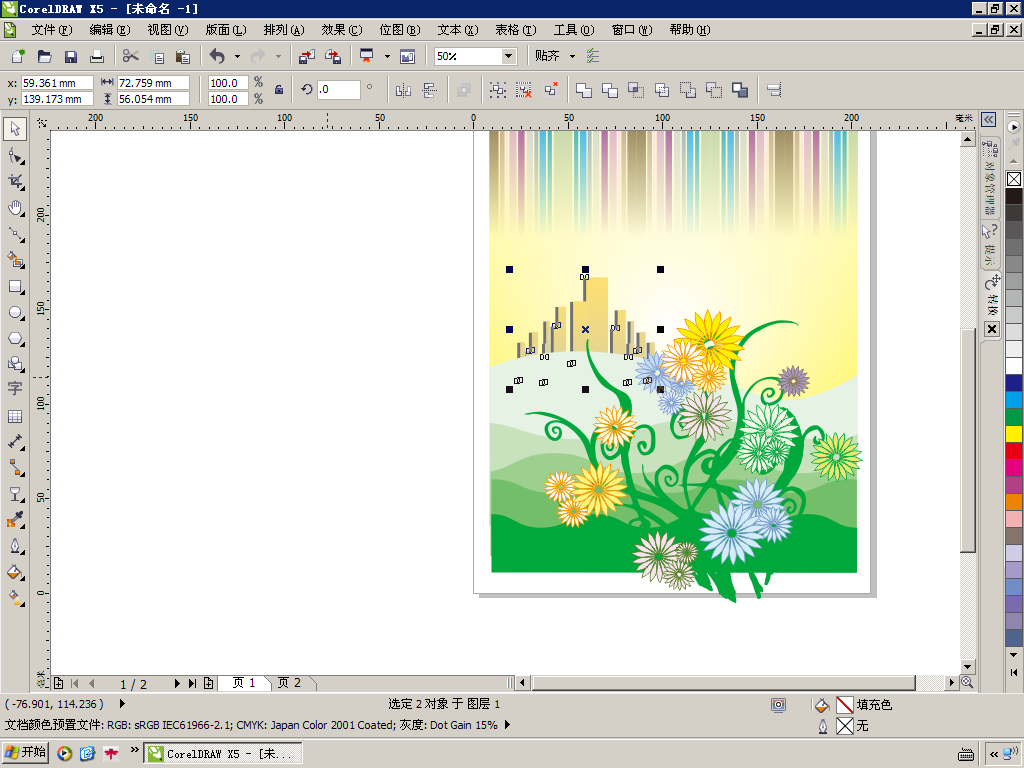Expand cursor coordinates status arrow
Image resolution: width=1024 pixels, height=768 pixels.
(x=122, y=704)
